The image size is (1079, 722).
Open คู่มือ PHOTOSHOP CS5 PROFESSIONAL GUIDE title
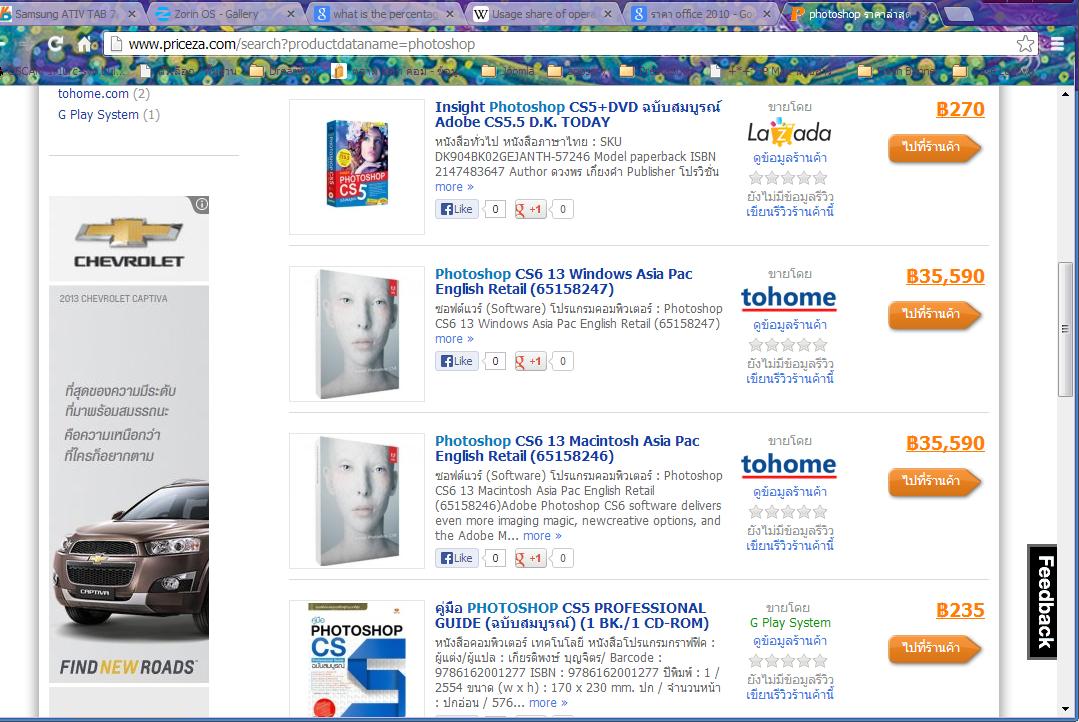(572, 616)
